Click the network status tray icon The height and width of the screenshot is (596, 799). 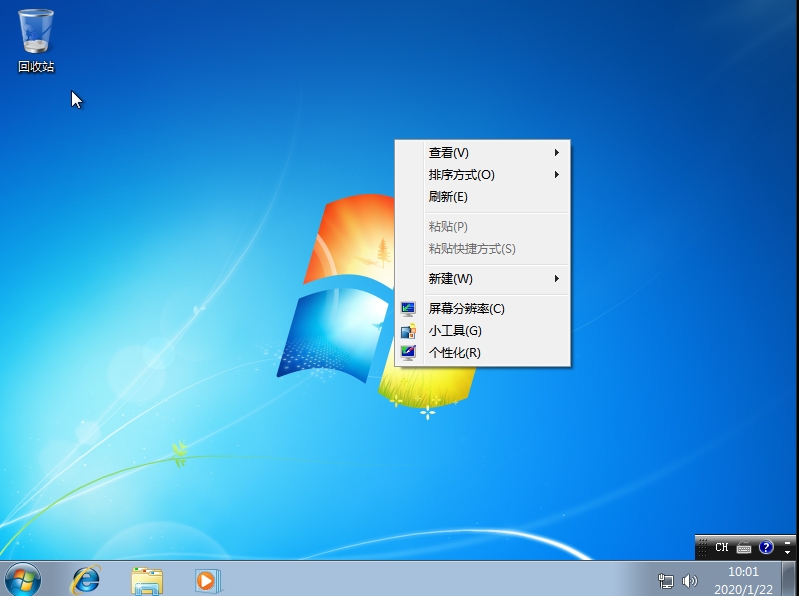665,581
